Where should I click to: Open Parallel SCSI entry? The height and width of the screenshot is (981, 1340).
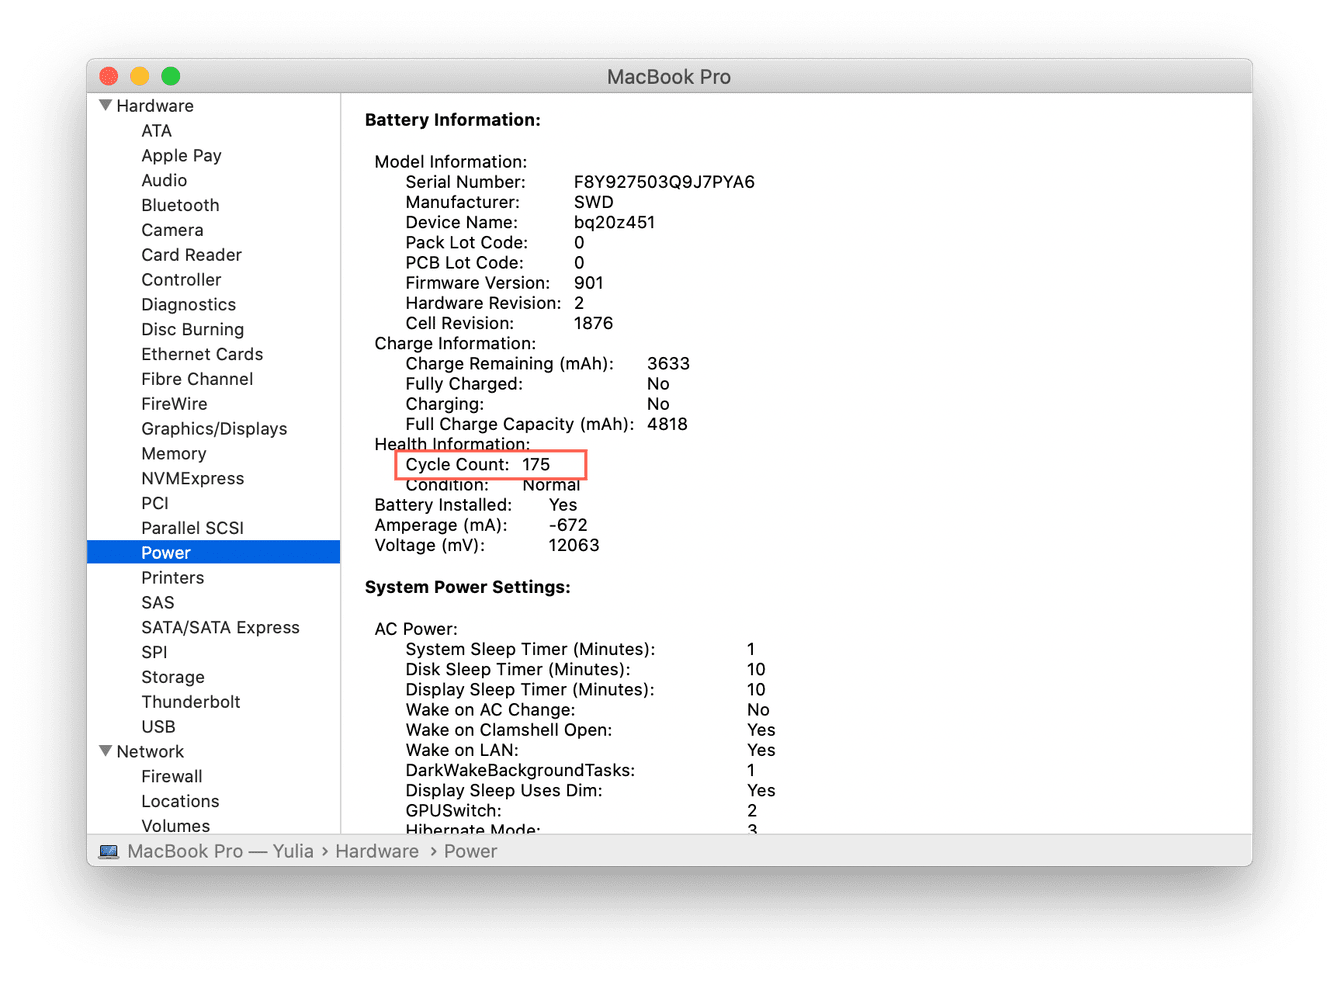[192, 528]
